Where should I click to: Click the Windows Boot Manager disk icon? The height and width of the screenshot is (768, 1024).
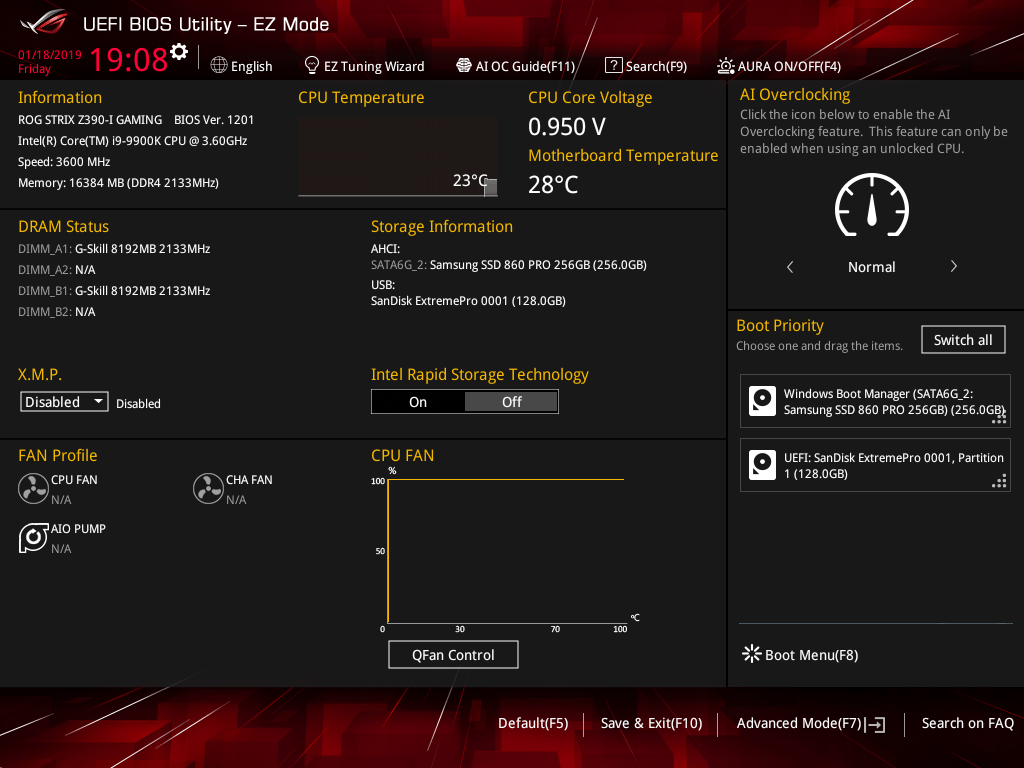pos(762,401)
